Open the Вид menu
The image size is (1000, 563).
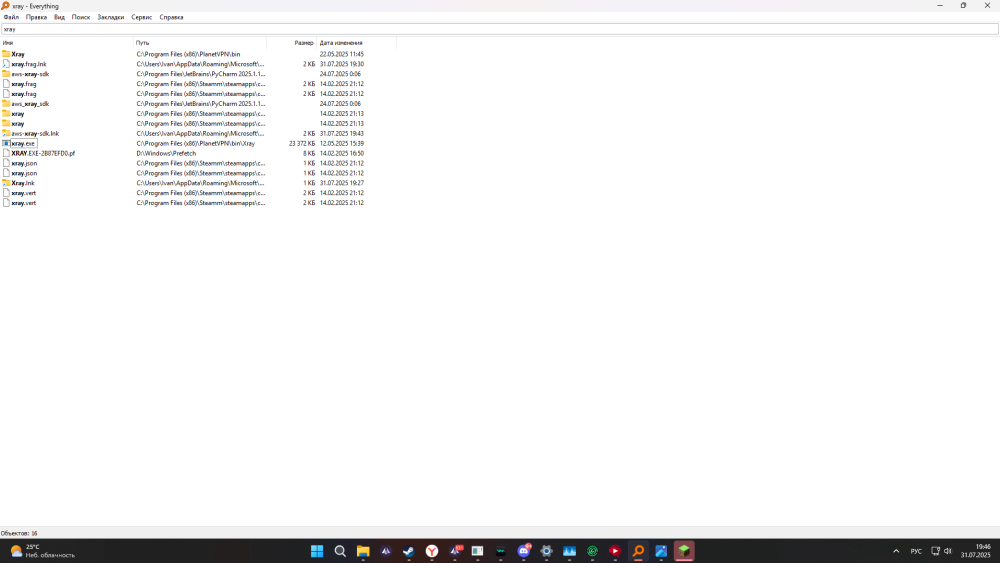coord(59,17)
